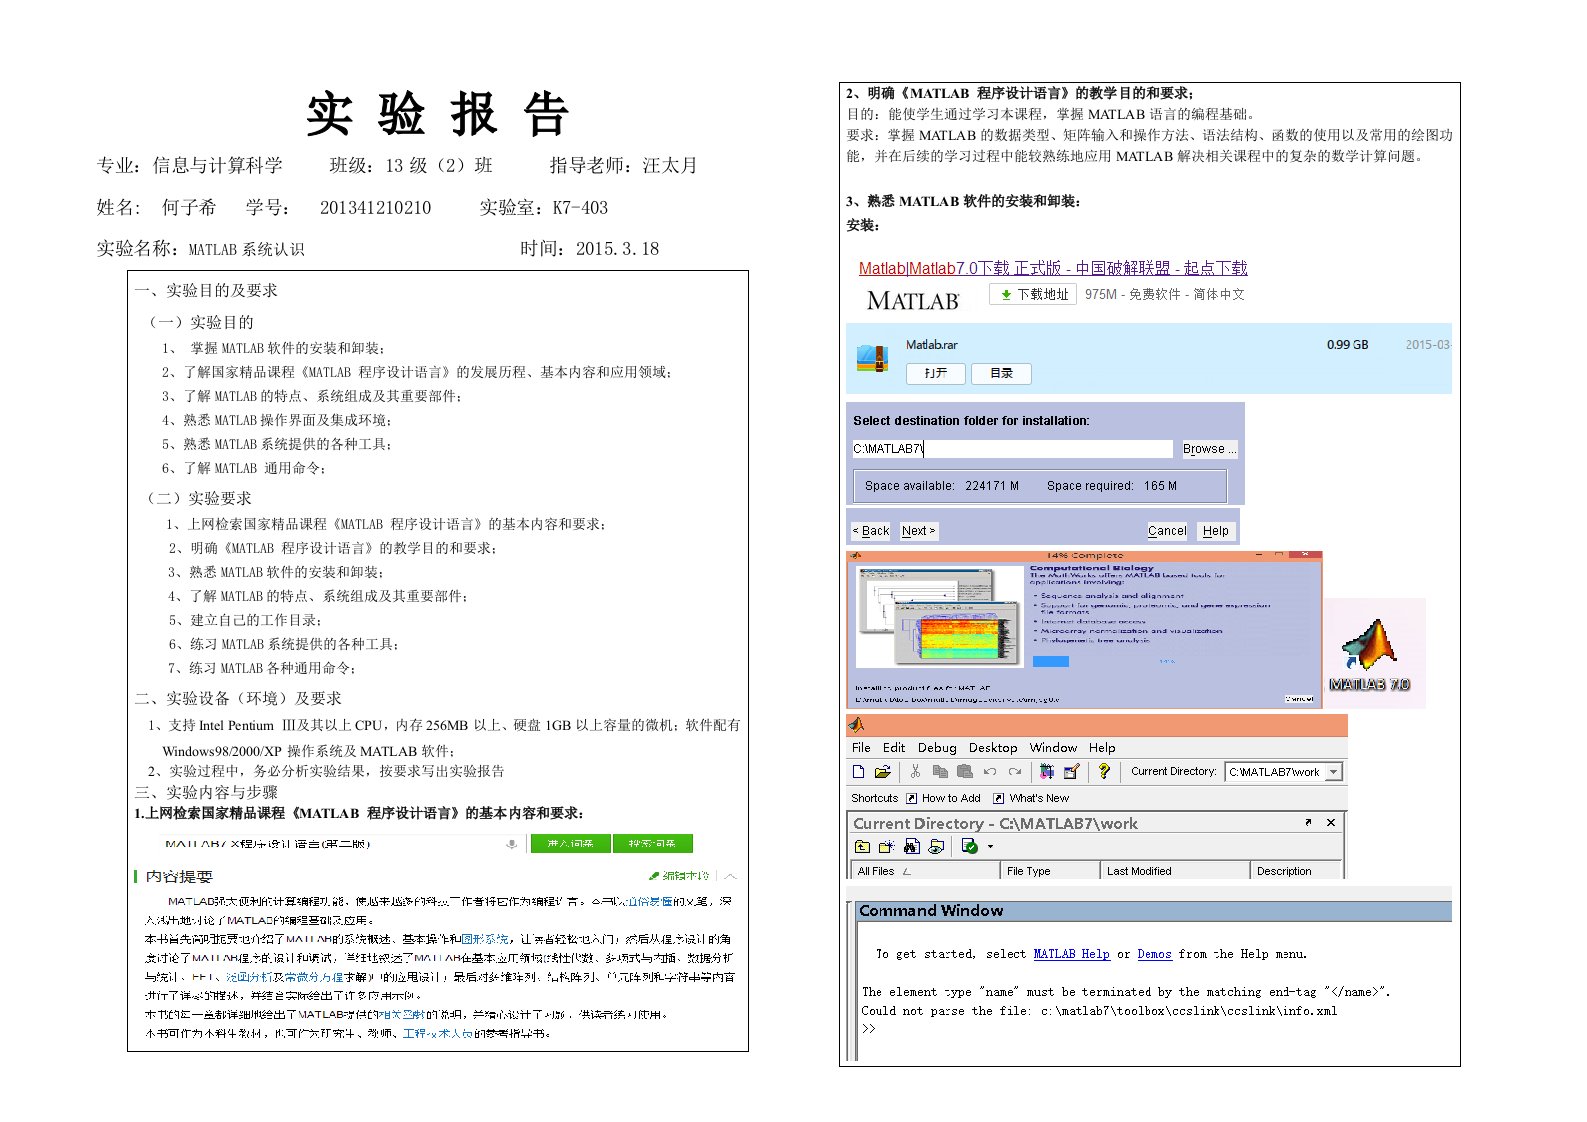The width and height of the screenshot is (1587, 1122).
Task: Open the File menu in MATLAB
Action: click(861, 748)
